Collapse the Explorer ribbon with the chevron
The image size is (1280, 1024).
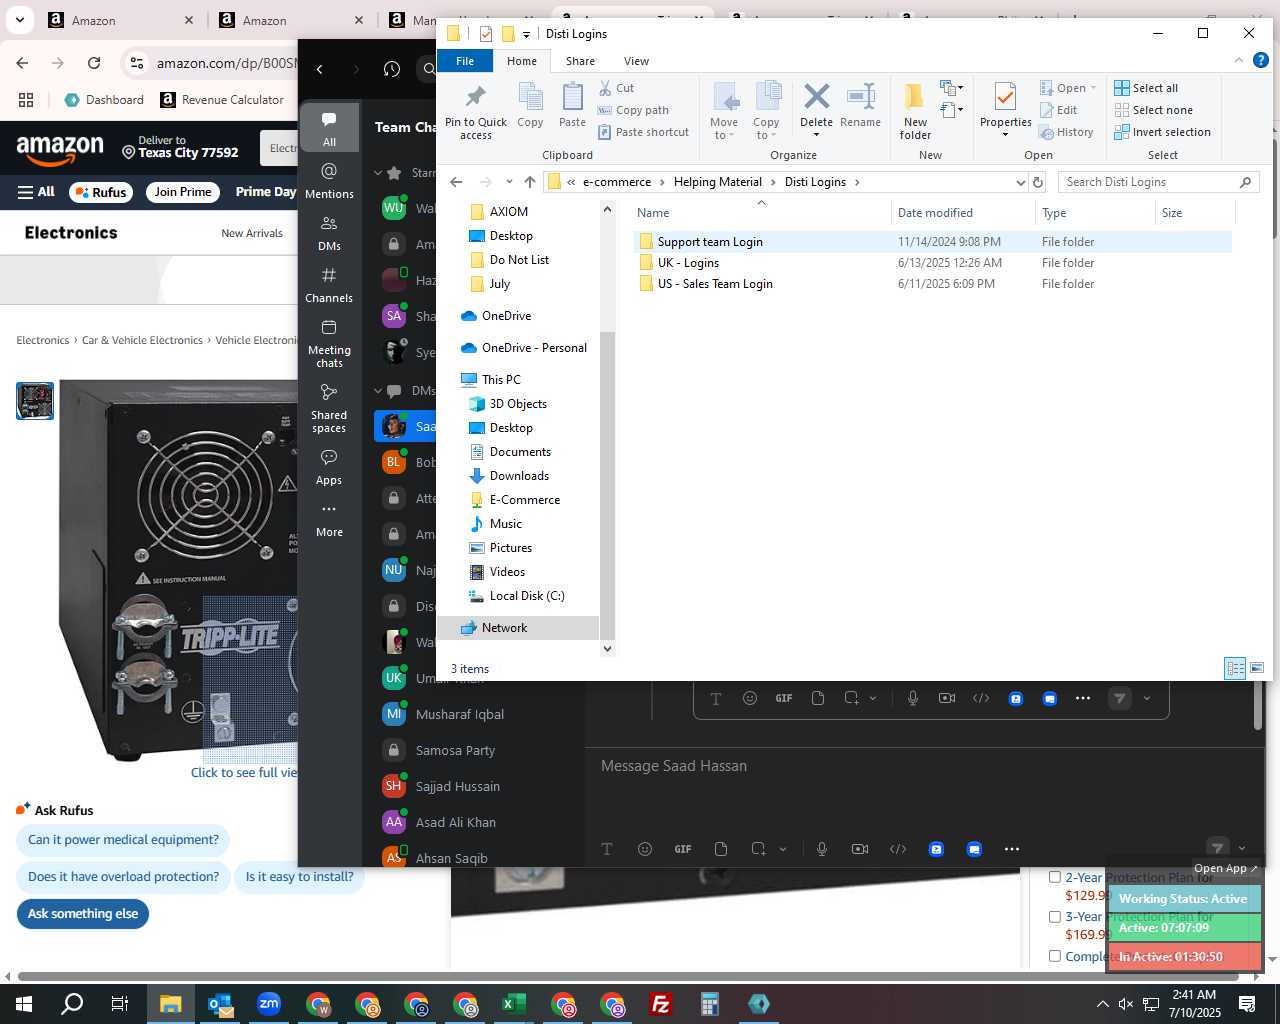[1239, 60]
